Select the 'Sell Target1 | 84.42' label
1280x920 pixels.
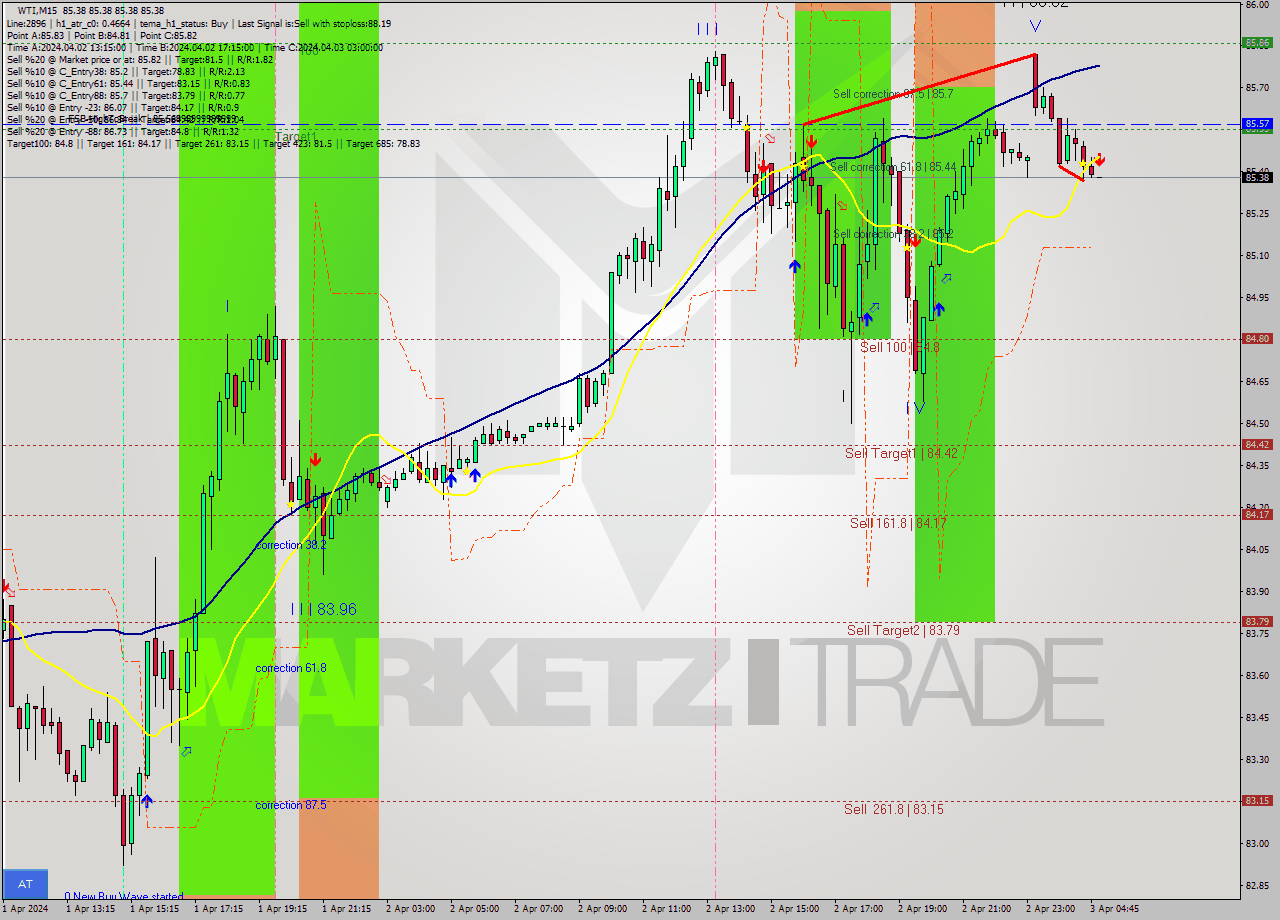pyautogui.click(x=901, y=453)
